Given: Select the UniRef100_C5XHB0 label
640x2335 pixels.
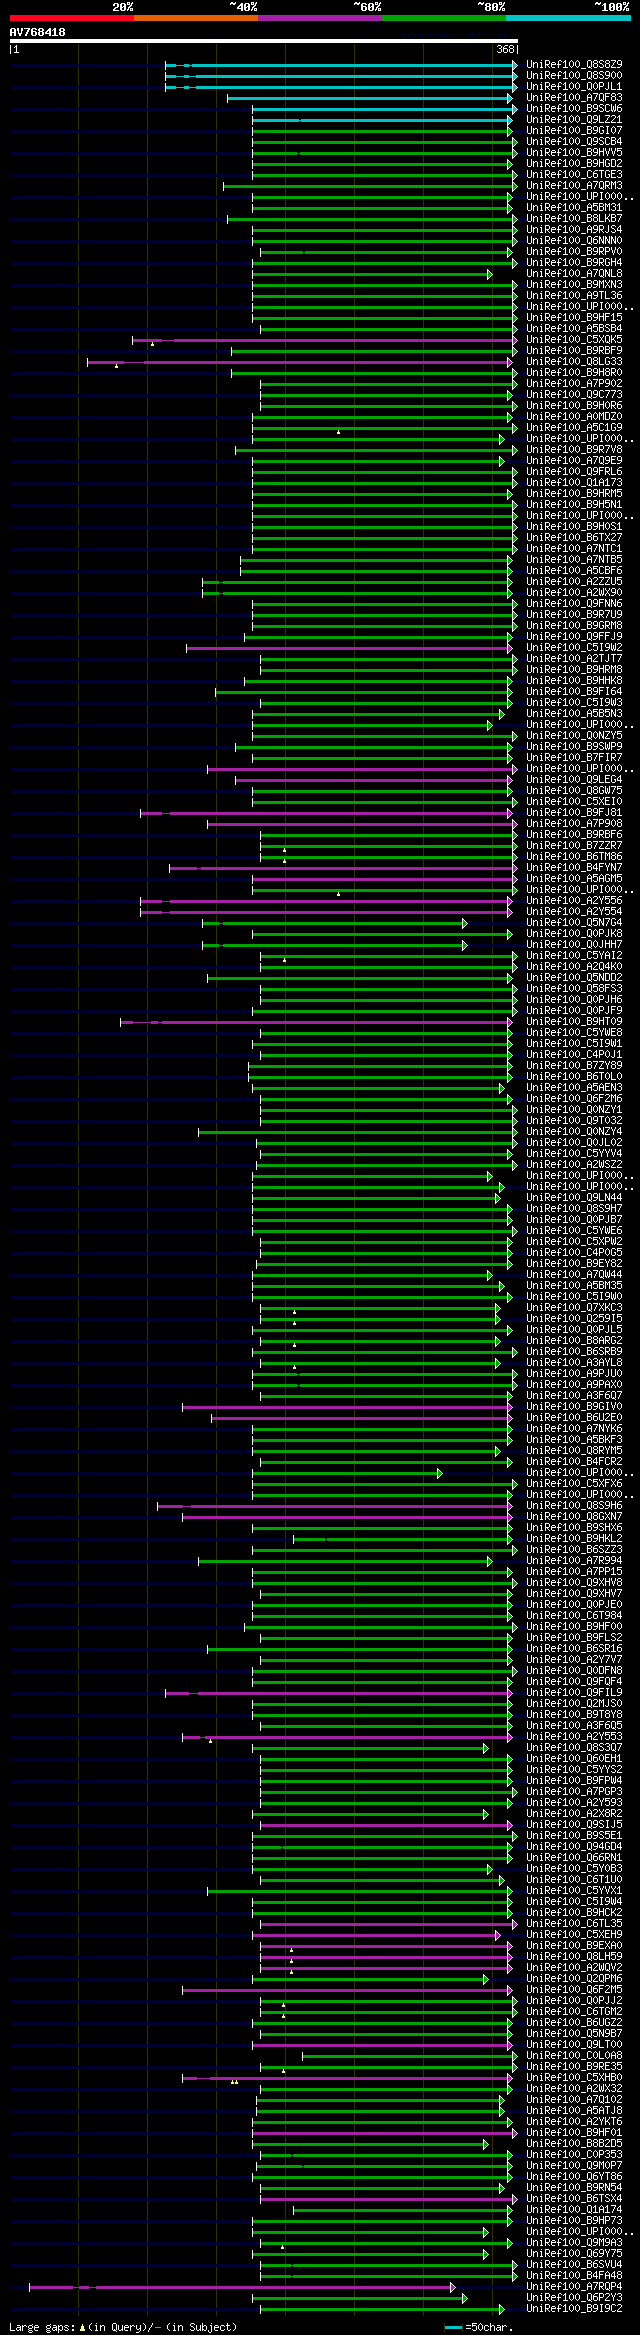Looking at the screenshot, I should 574,2077.
